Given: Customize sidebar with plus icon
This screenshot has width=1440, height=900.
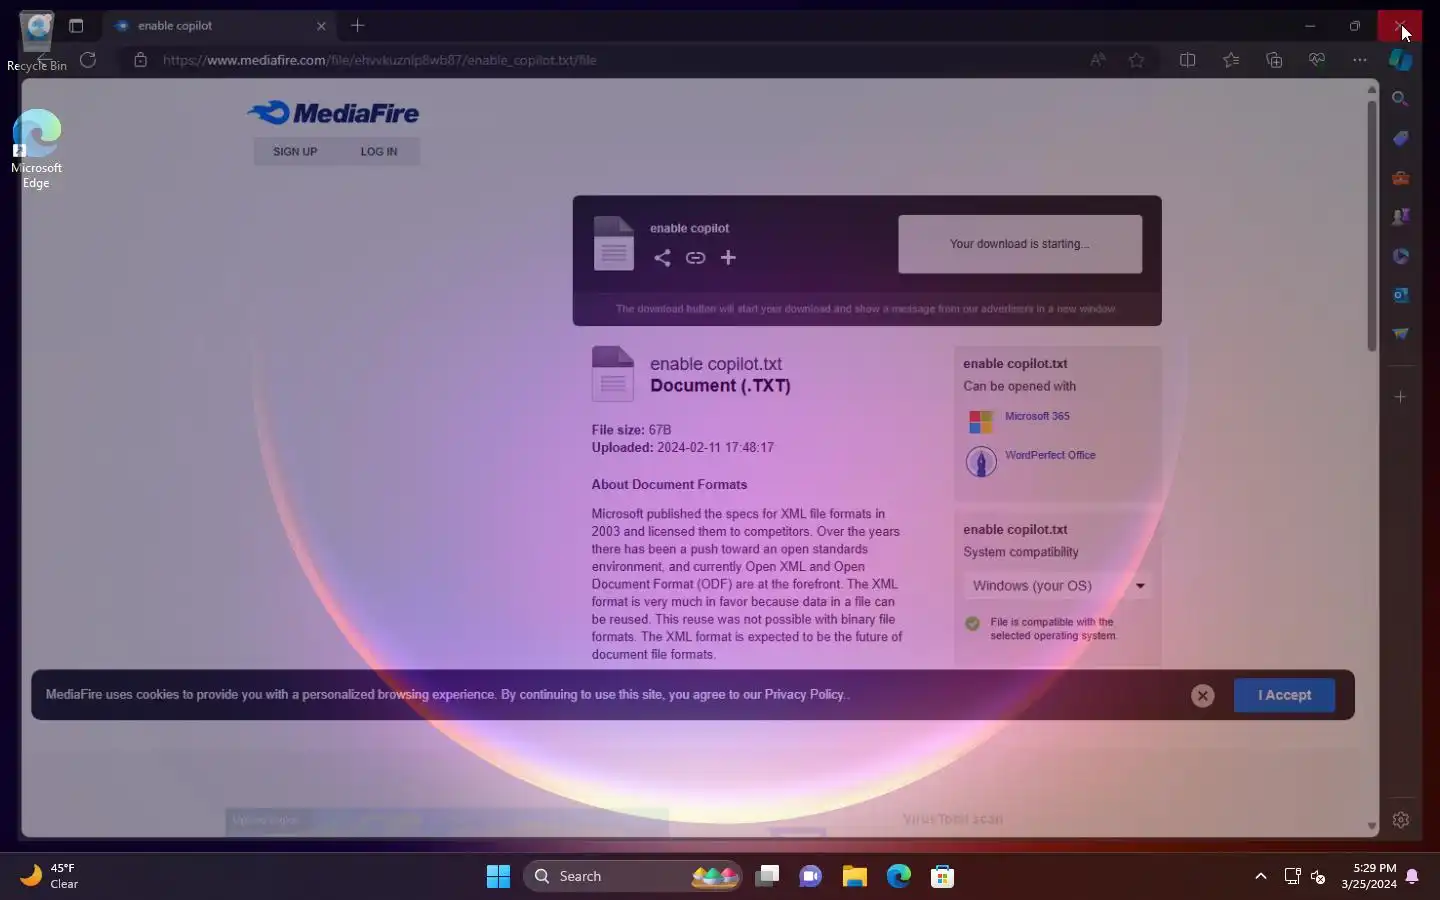Looking at the screenshot, I should click(x=1401, y=397).
